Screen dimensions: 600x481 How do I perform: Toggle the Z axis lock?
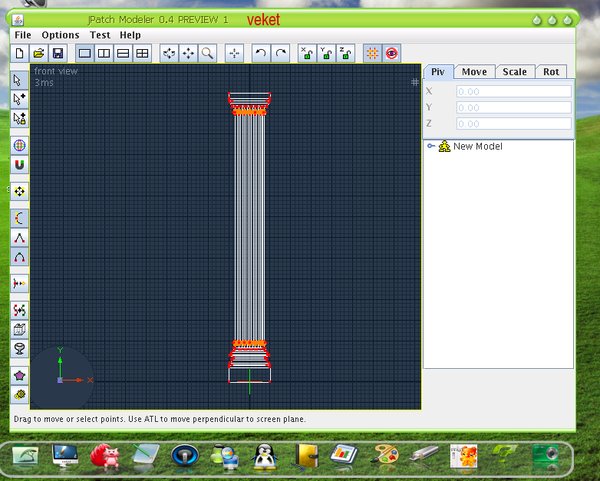click(345, 52)
